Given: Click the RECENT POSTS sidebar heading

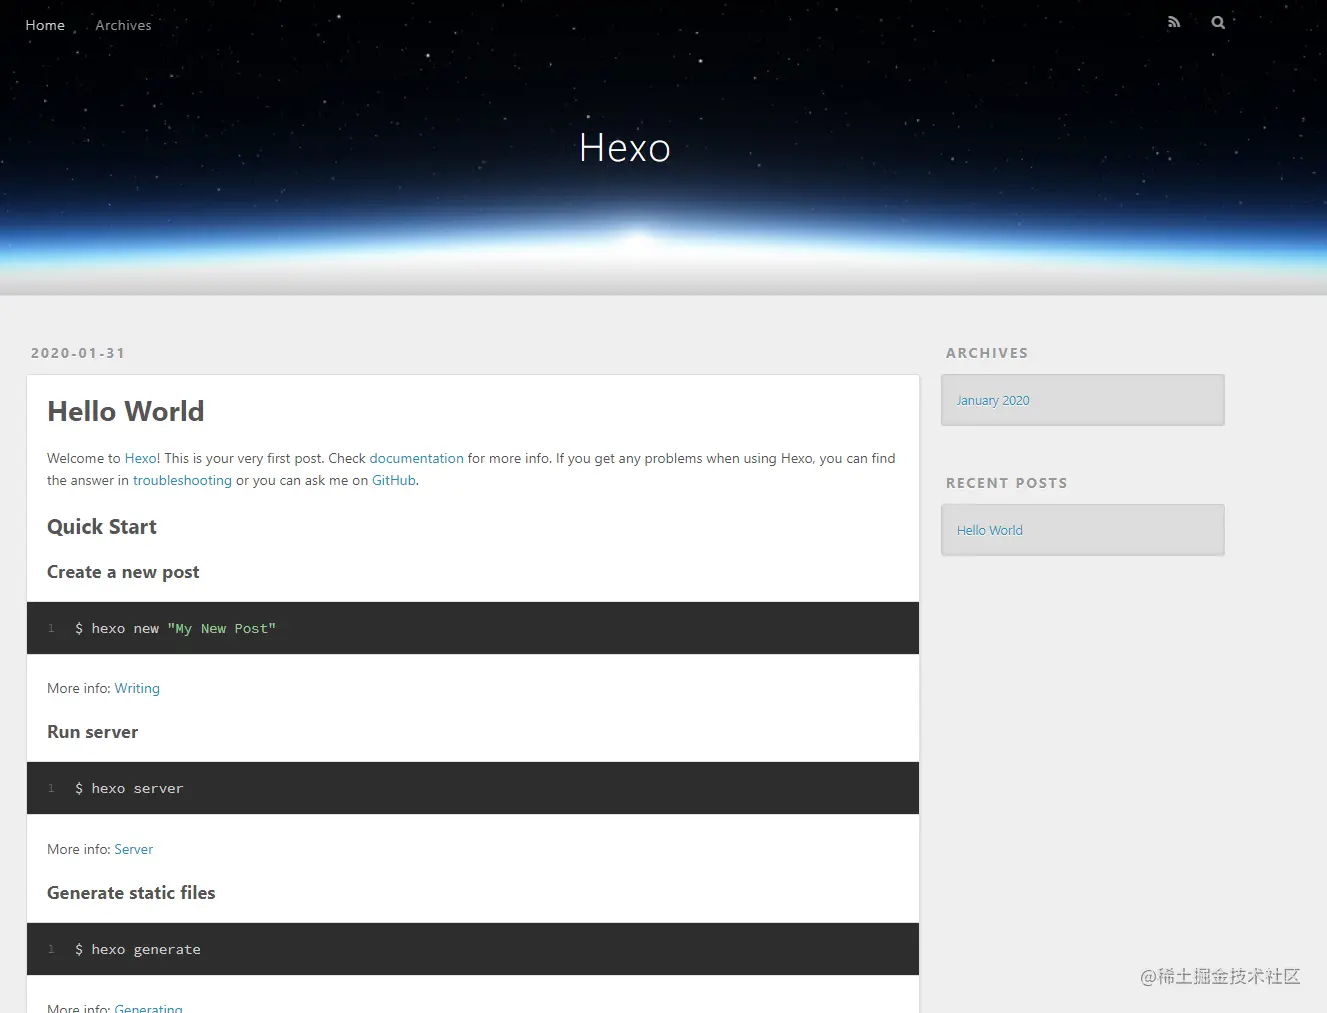Looking at the screenshot, I should tap(1007, 483).
